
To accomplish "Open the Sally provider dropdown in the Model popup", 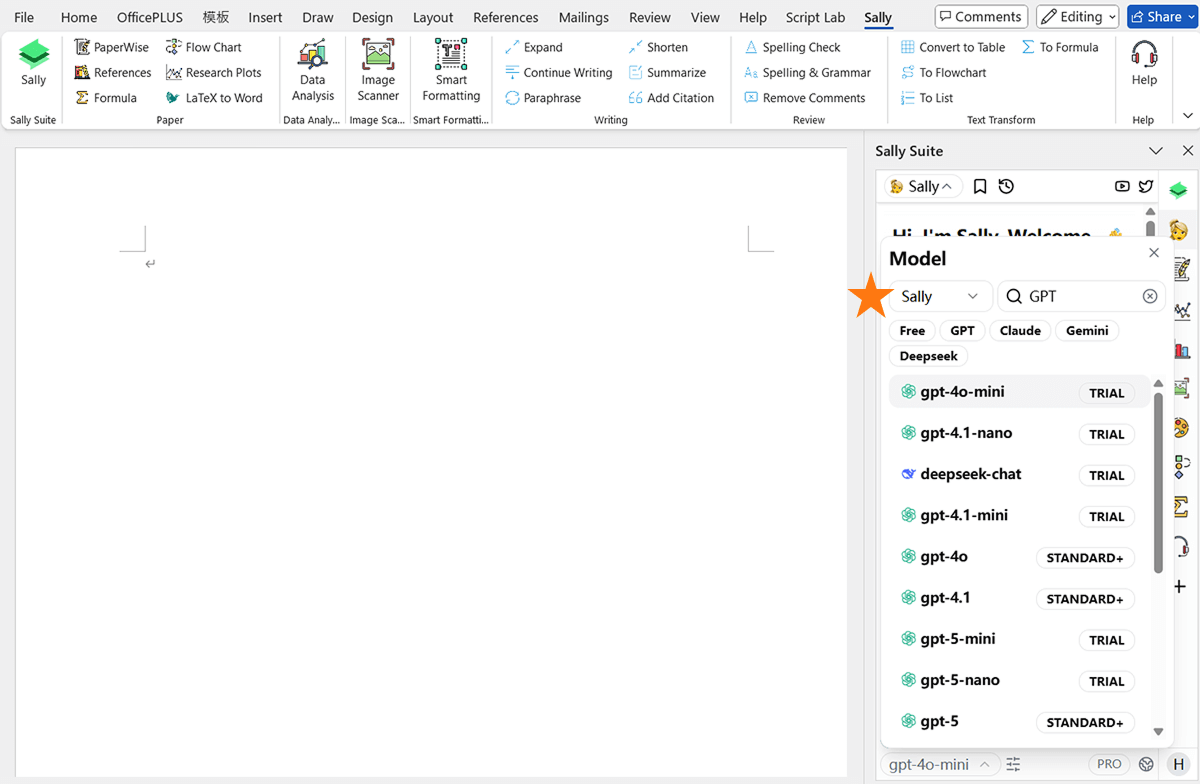I will [940, 296].
